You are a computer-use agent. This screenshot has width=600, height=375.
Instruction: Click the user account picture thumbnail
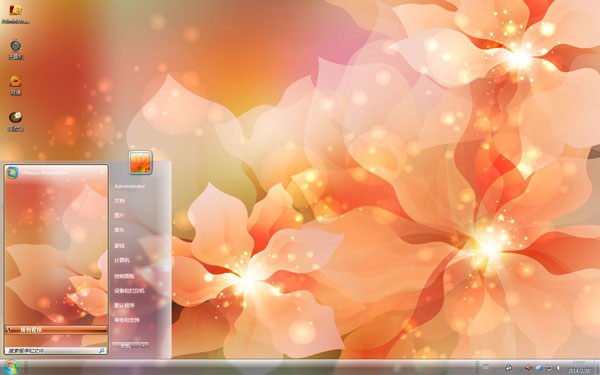[140, 163]
